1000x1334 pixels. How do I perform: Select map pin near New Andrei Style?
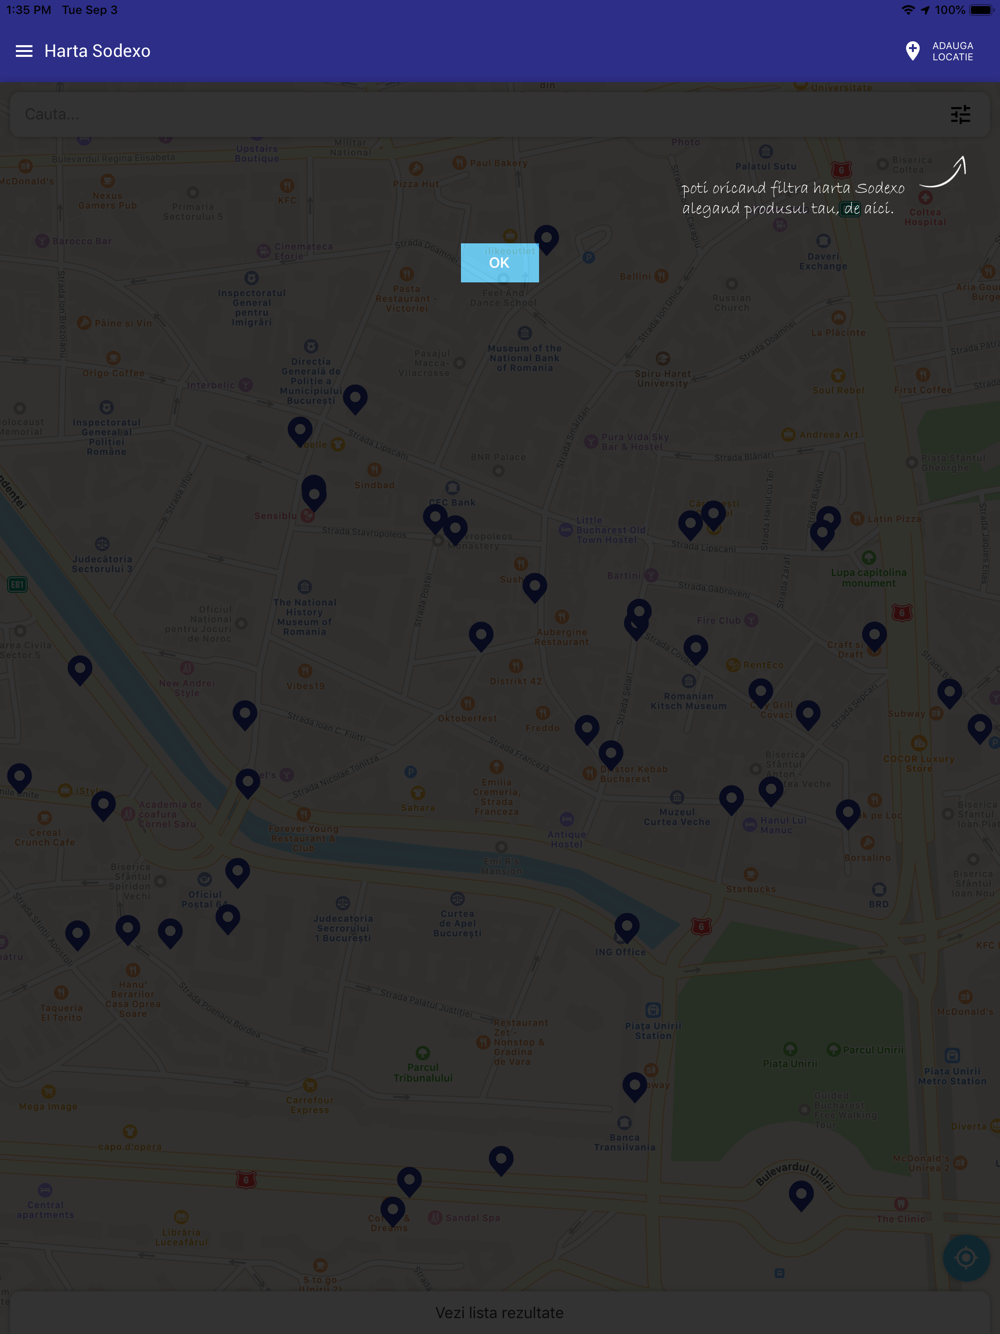coord(245,714)
